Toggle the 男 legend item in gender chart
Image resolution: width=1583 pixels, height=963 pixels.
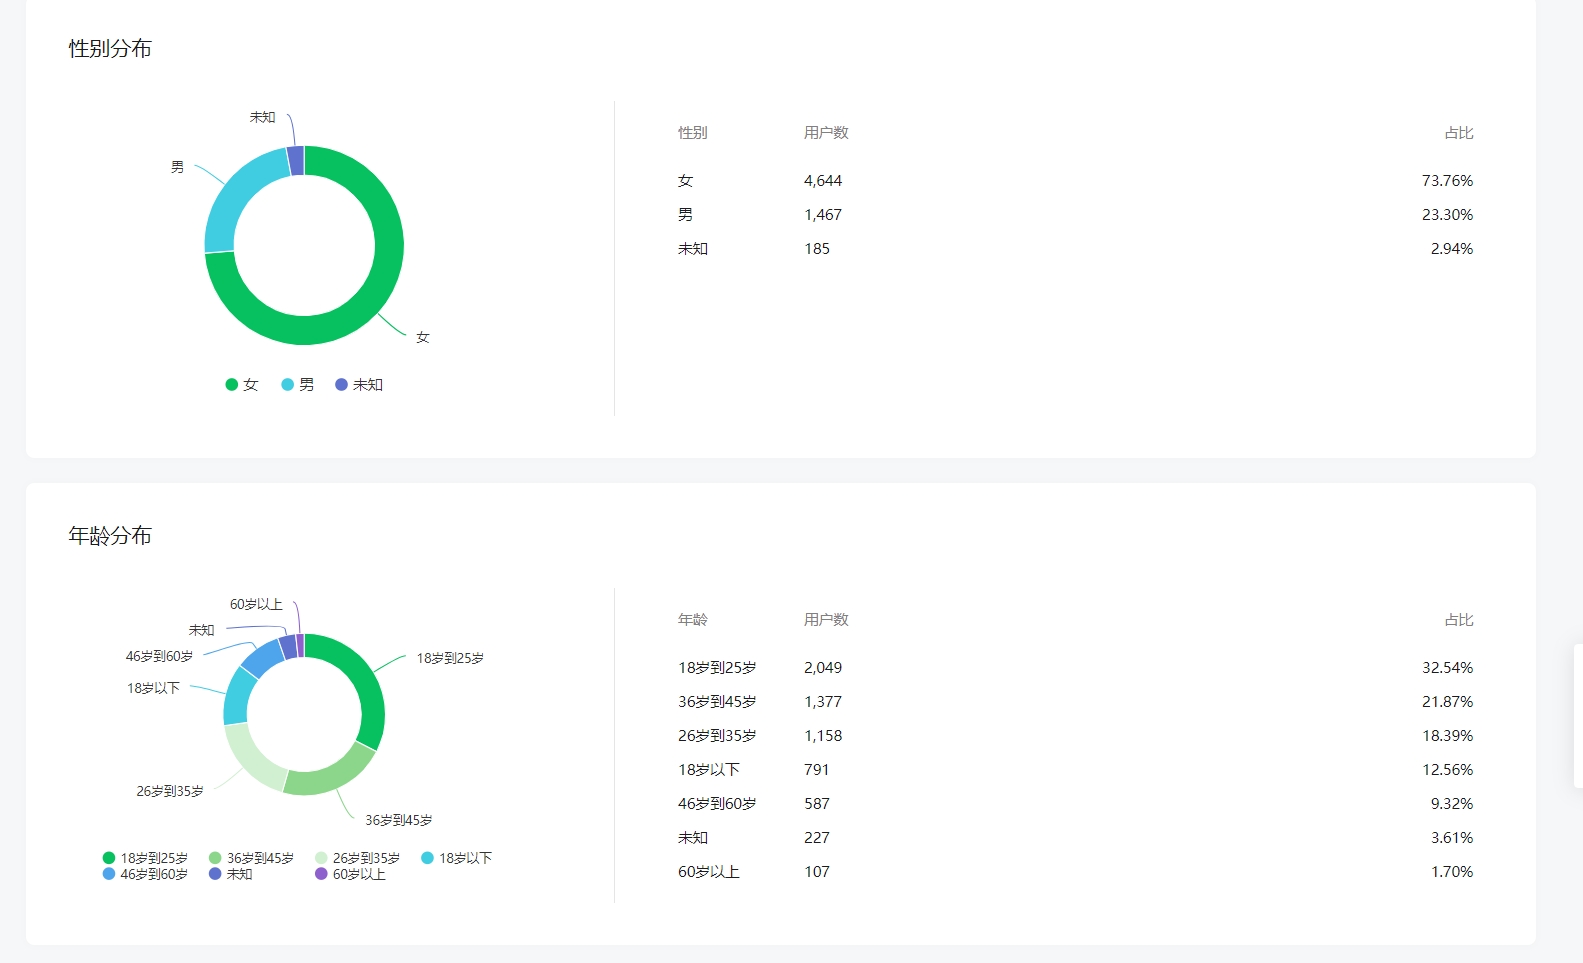pyautogui.click(x=298, y=385)
